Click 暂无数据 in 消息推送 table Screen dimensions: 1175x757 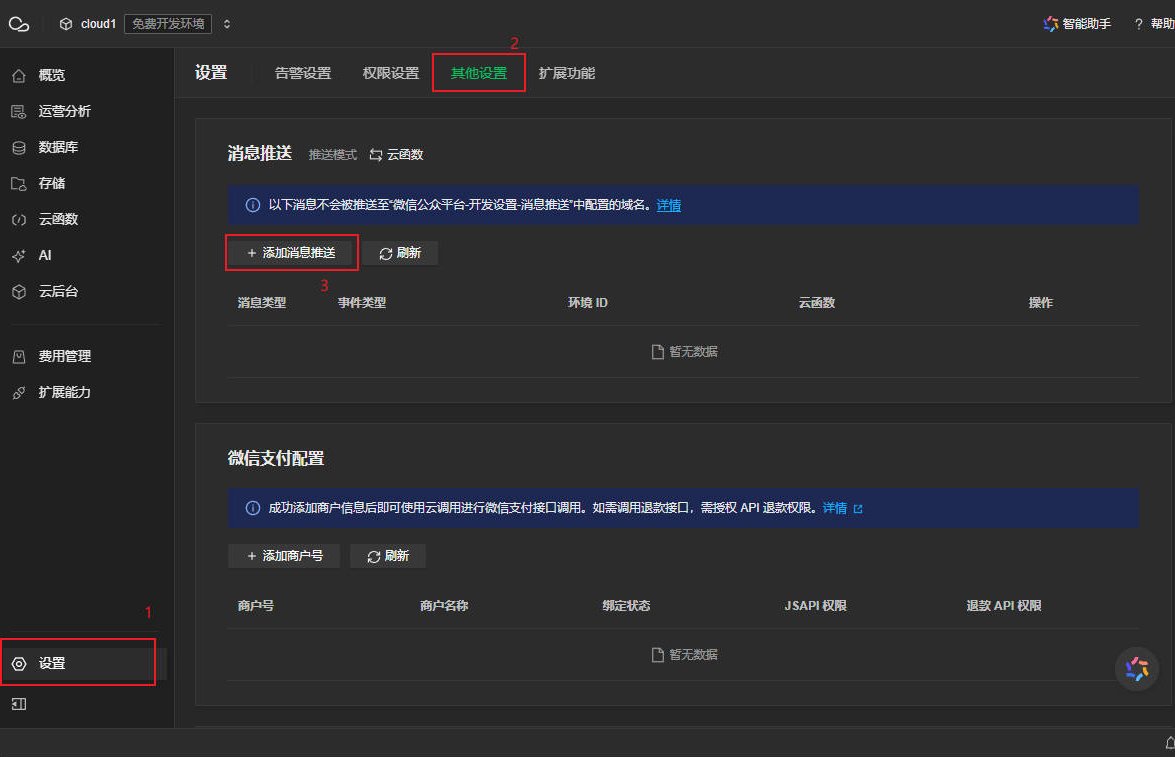coord(684,352)
